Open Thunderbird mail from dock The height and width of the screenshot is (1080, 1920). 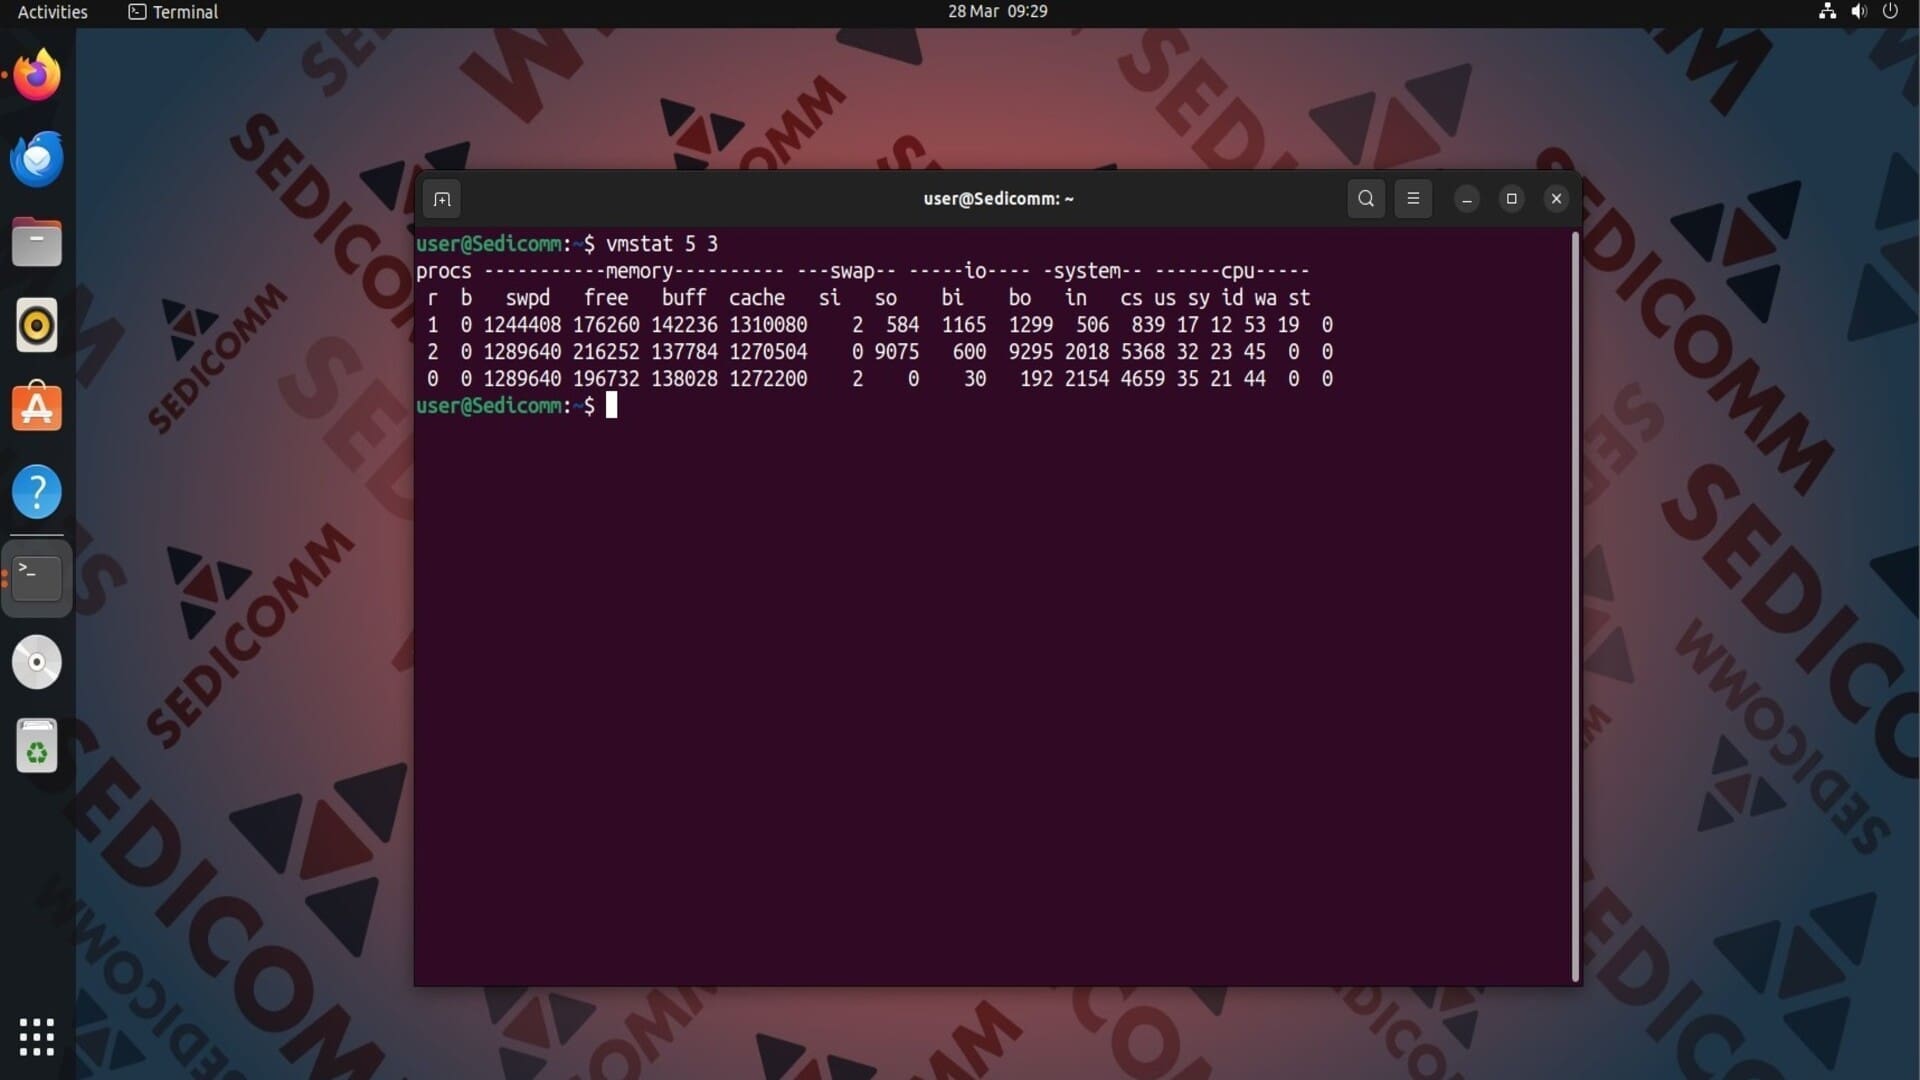pyautogui.click(x=37, y=159)
